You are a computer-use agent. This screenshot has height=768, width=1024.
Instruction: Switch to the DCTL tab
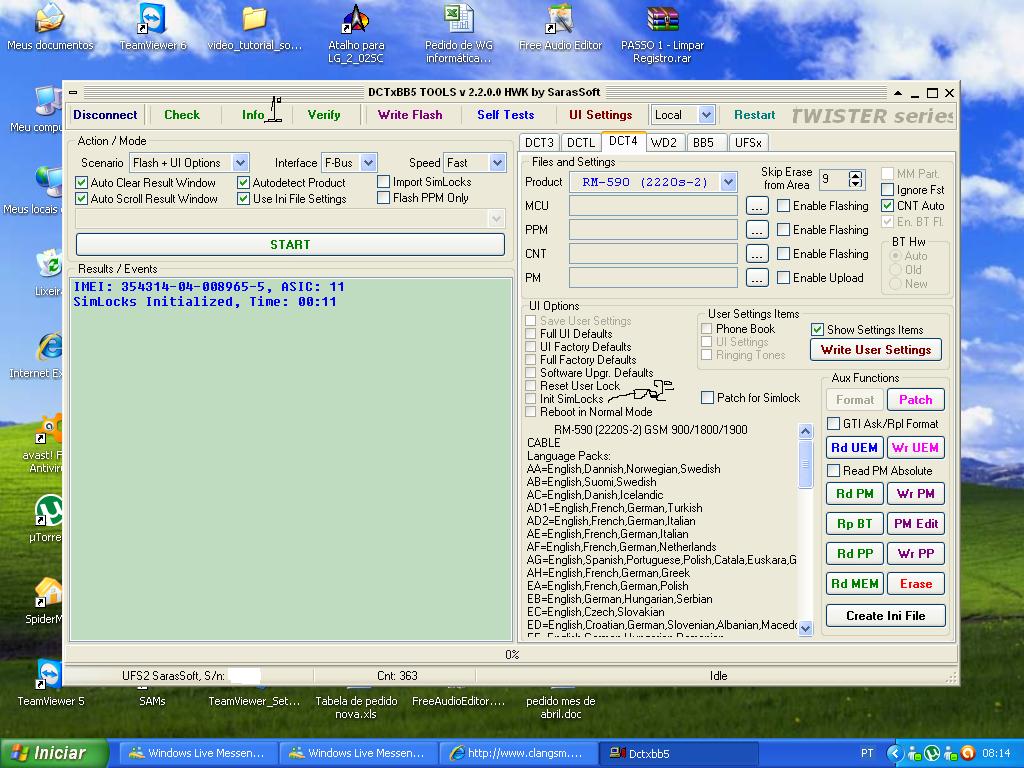tap(581, 142)
